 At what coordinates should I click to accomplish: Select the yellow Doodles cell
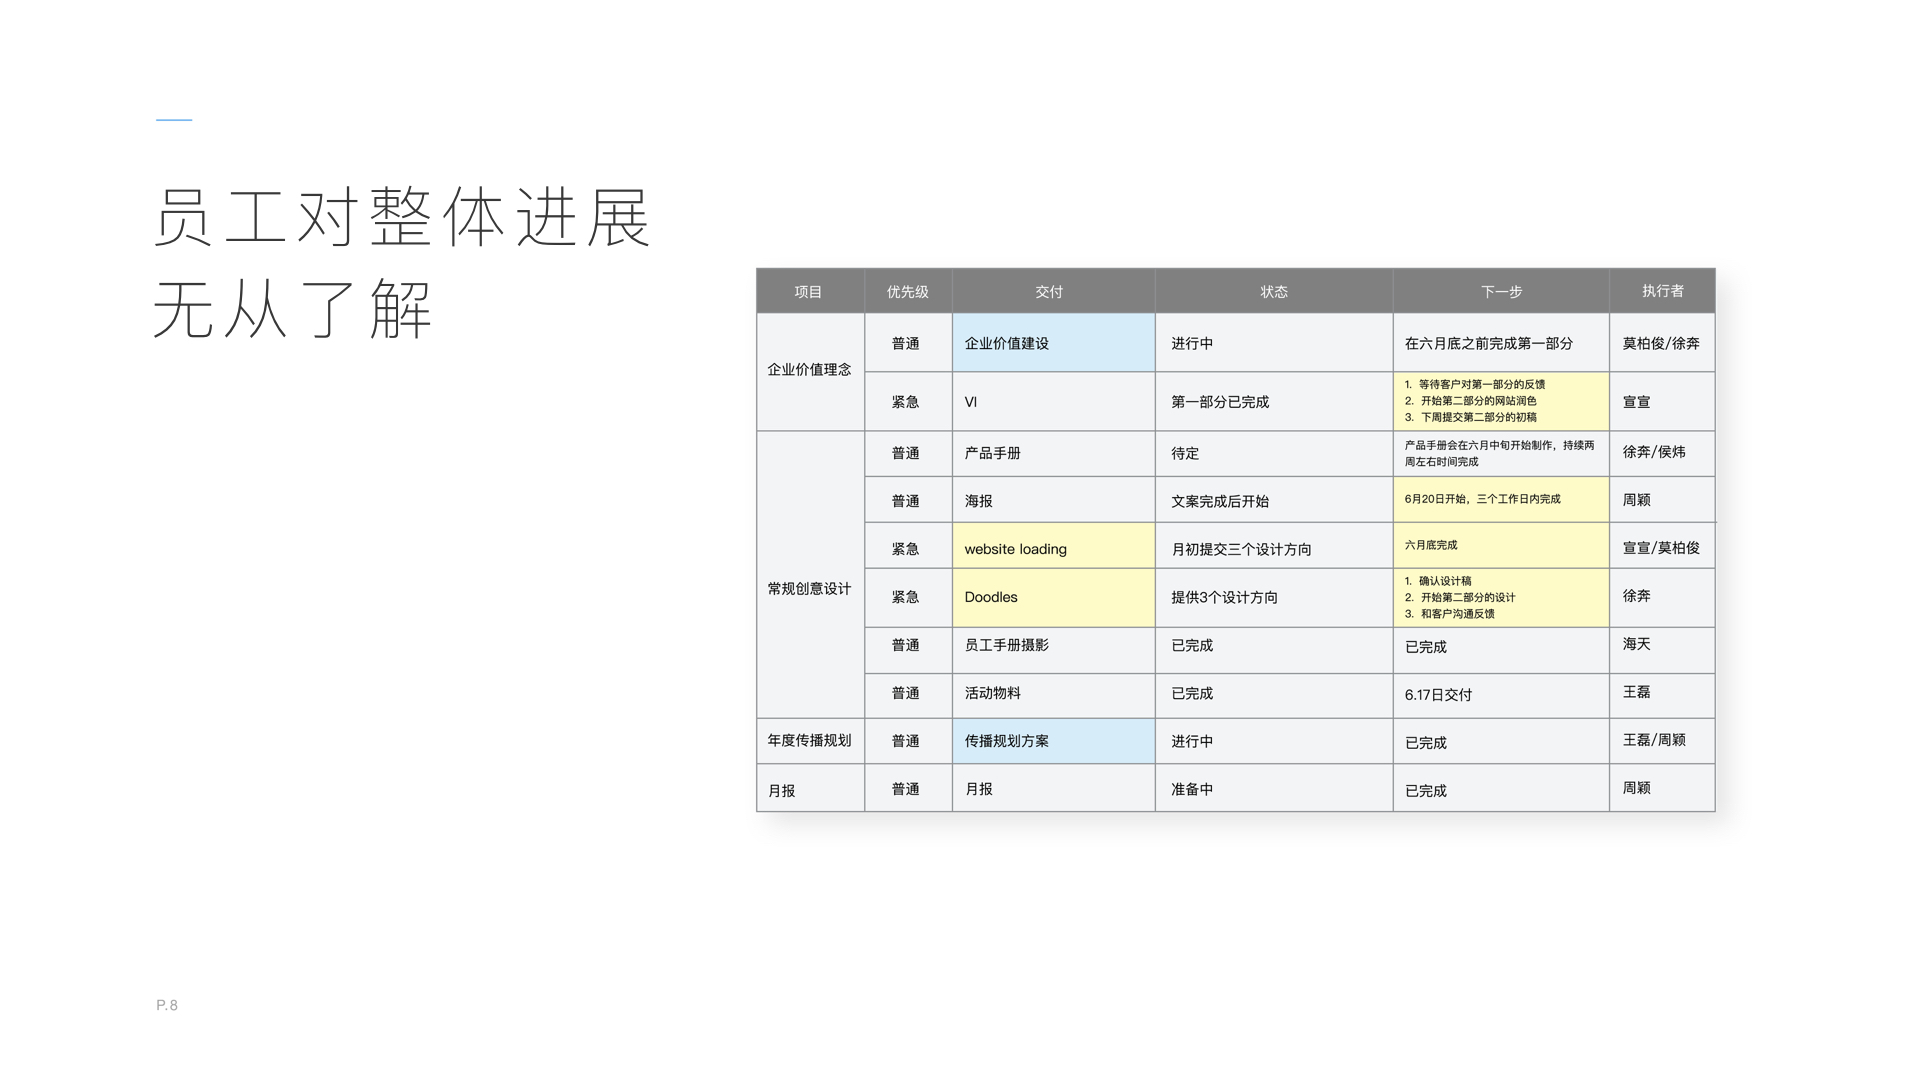1053,597
